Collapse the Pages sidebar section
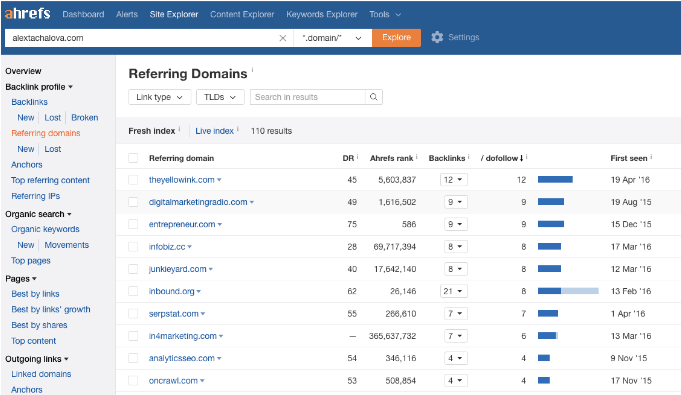The width and height of the screenshot is (681, 395). pos(21,279)
